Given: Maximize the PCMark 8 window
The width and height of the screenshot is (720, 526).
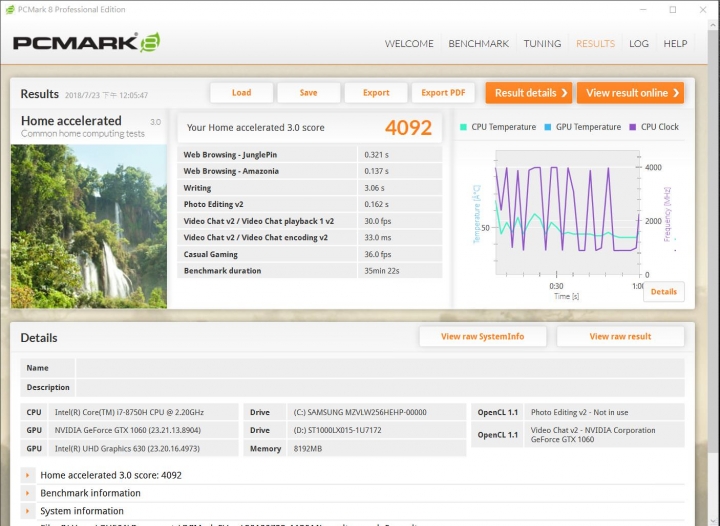Looking at the screenshot, I should [x=673, y=10].
